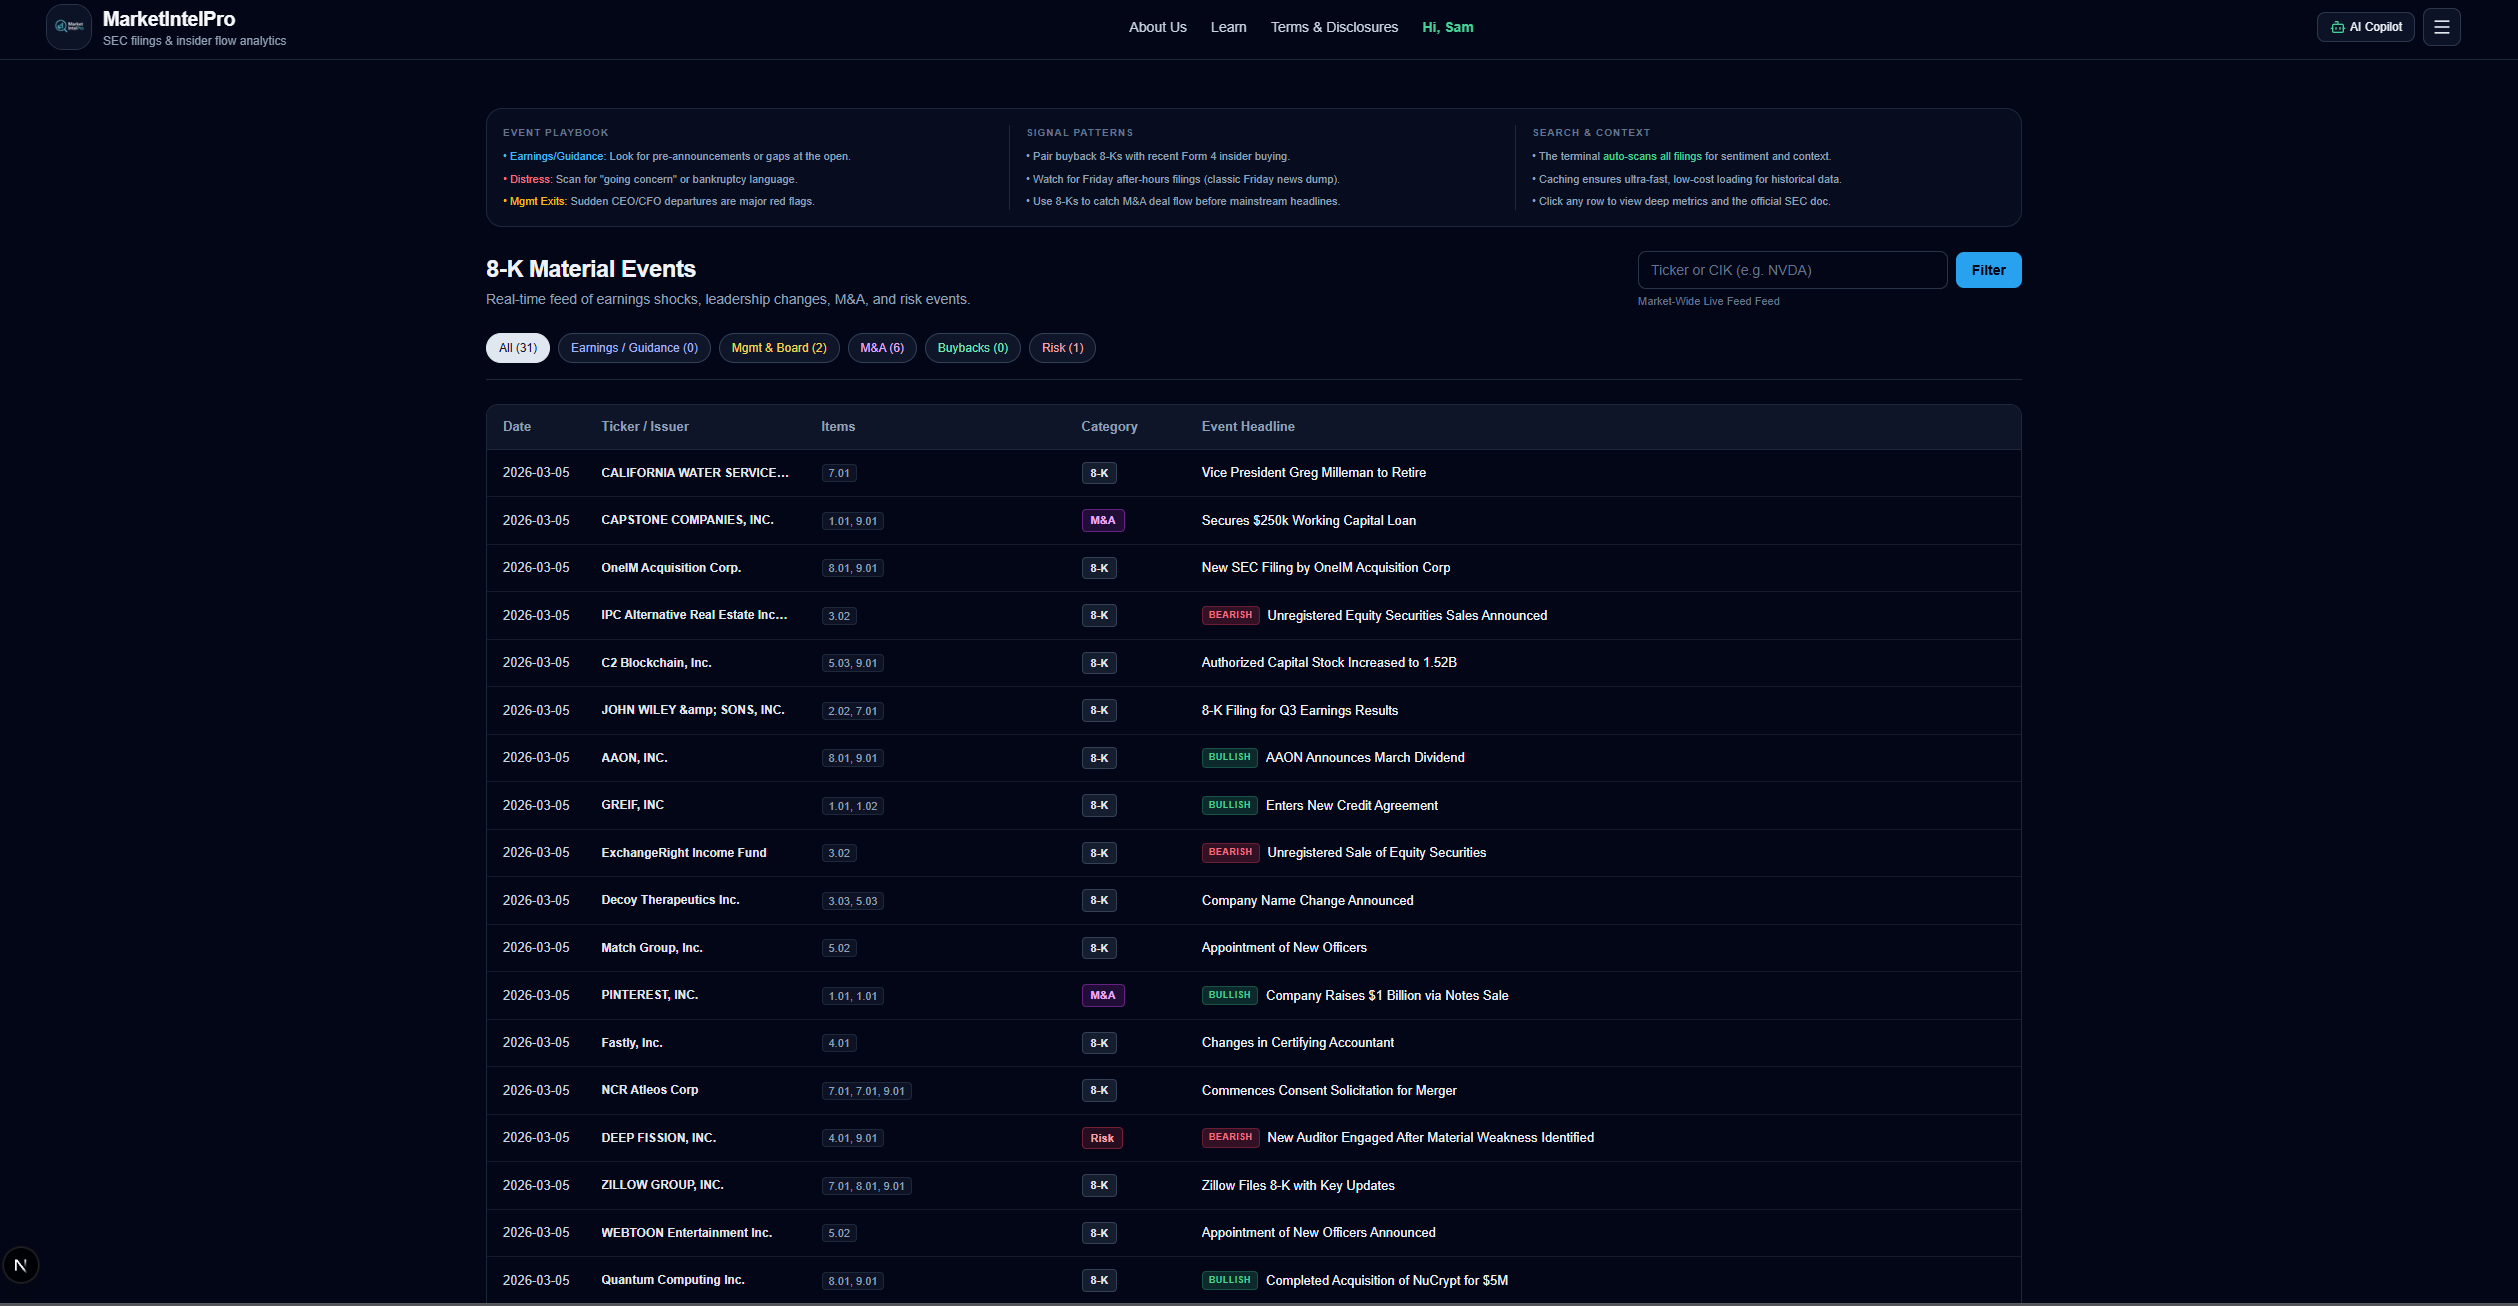Click the BEARISH badge on the IPC Alternative row

1229,615
